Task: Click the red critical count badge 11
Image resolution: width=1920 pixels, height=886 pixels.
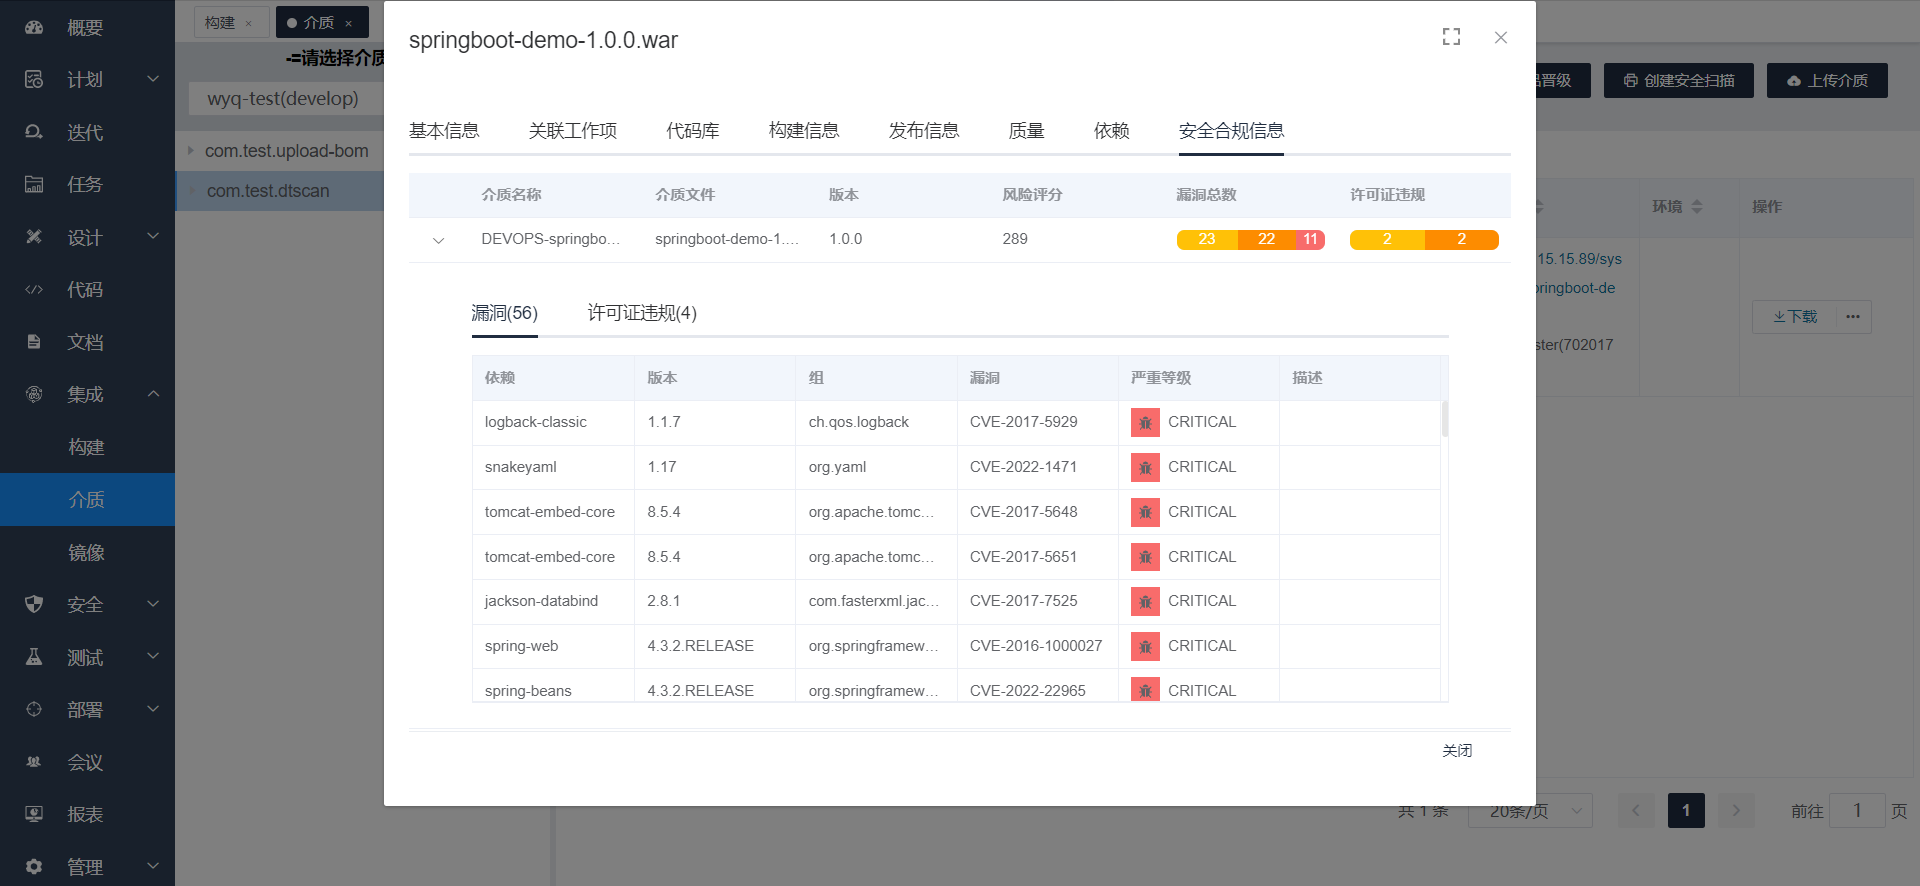Action: point(1310,240)
